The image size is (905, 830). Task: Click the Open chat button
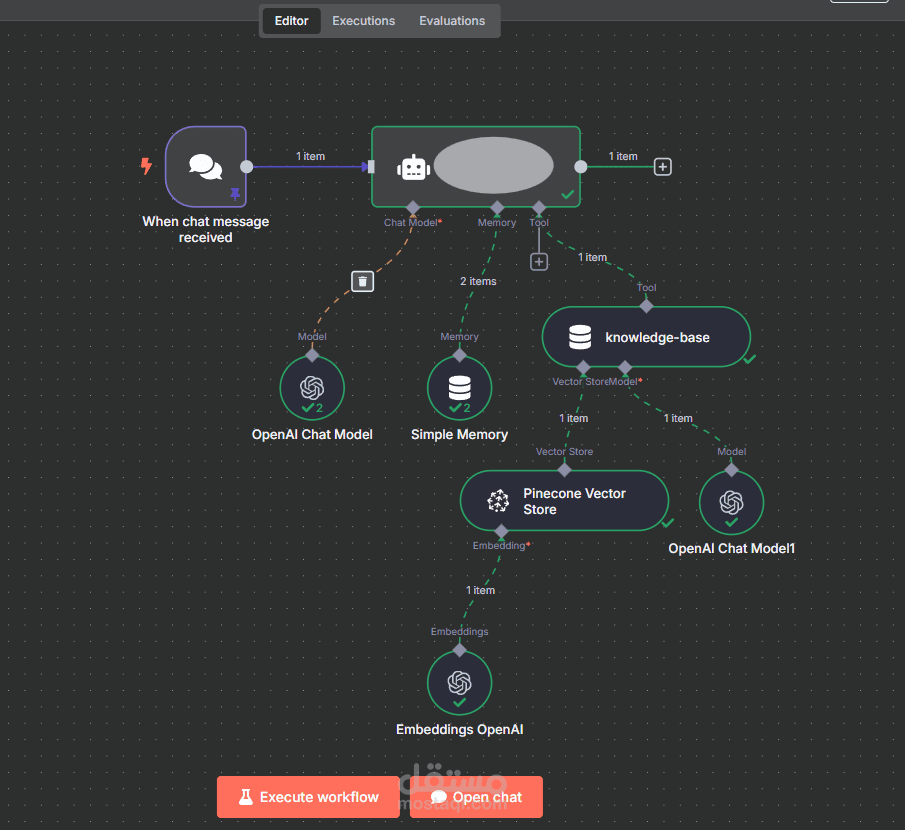pos(476,797)
